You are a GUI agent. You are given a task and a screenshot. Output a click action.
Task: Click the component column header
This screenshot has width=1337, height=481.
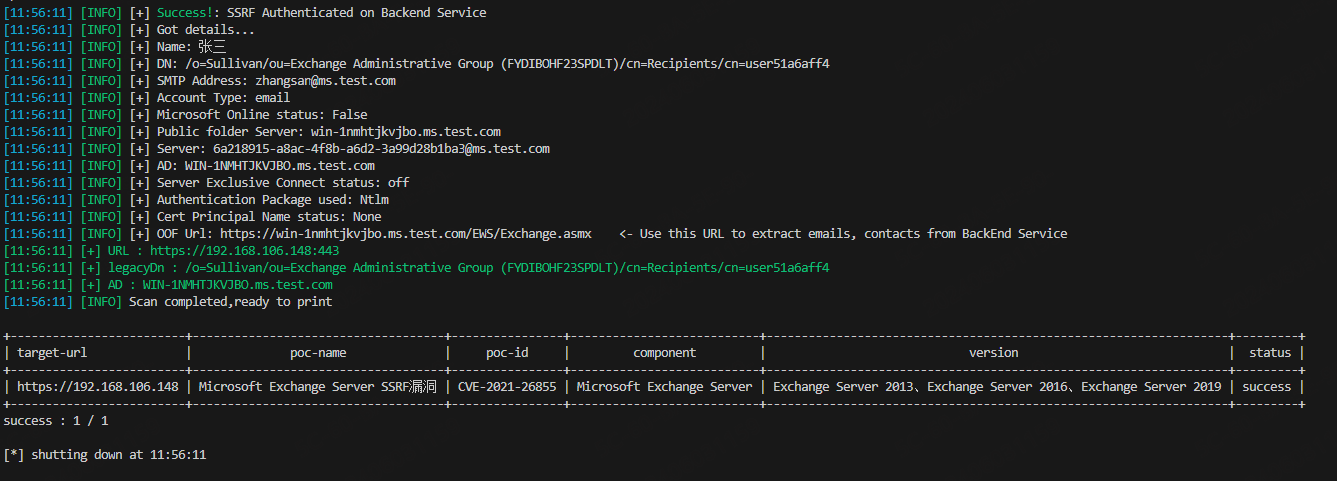tap(664, 353)
